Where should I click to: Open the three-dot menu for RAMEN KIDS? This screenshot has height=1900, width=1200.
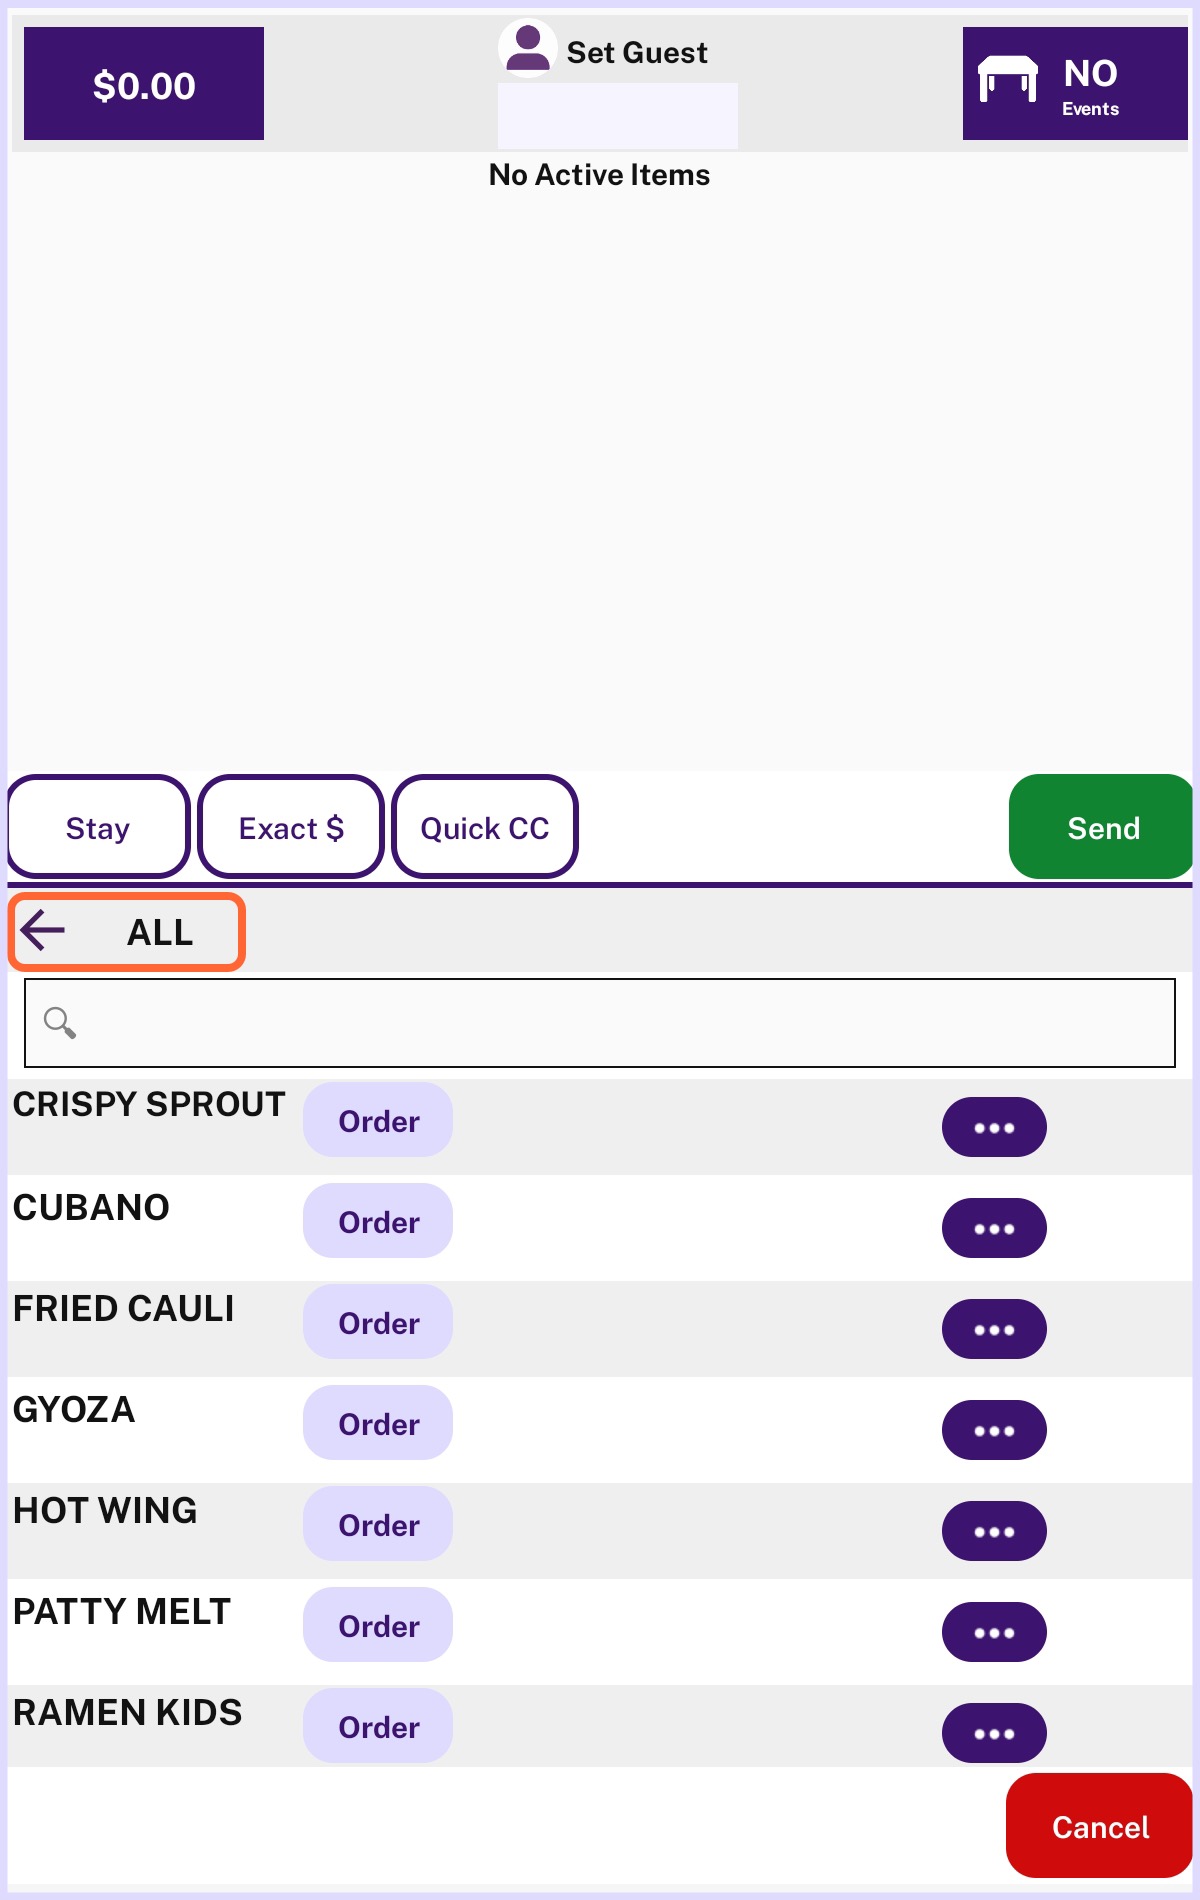coord(993,1733)
